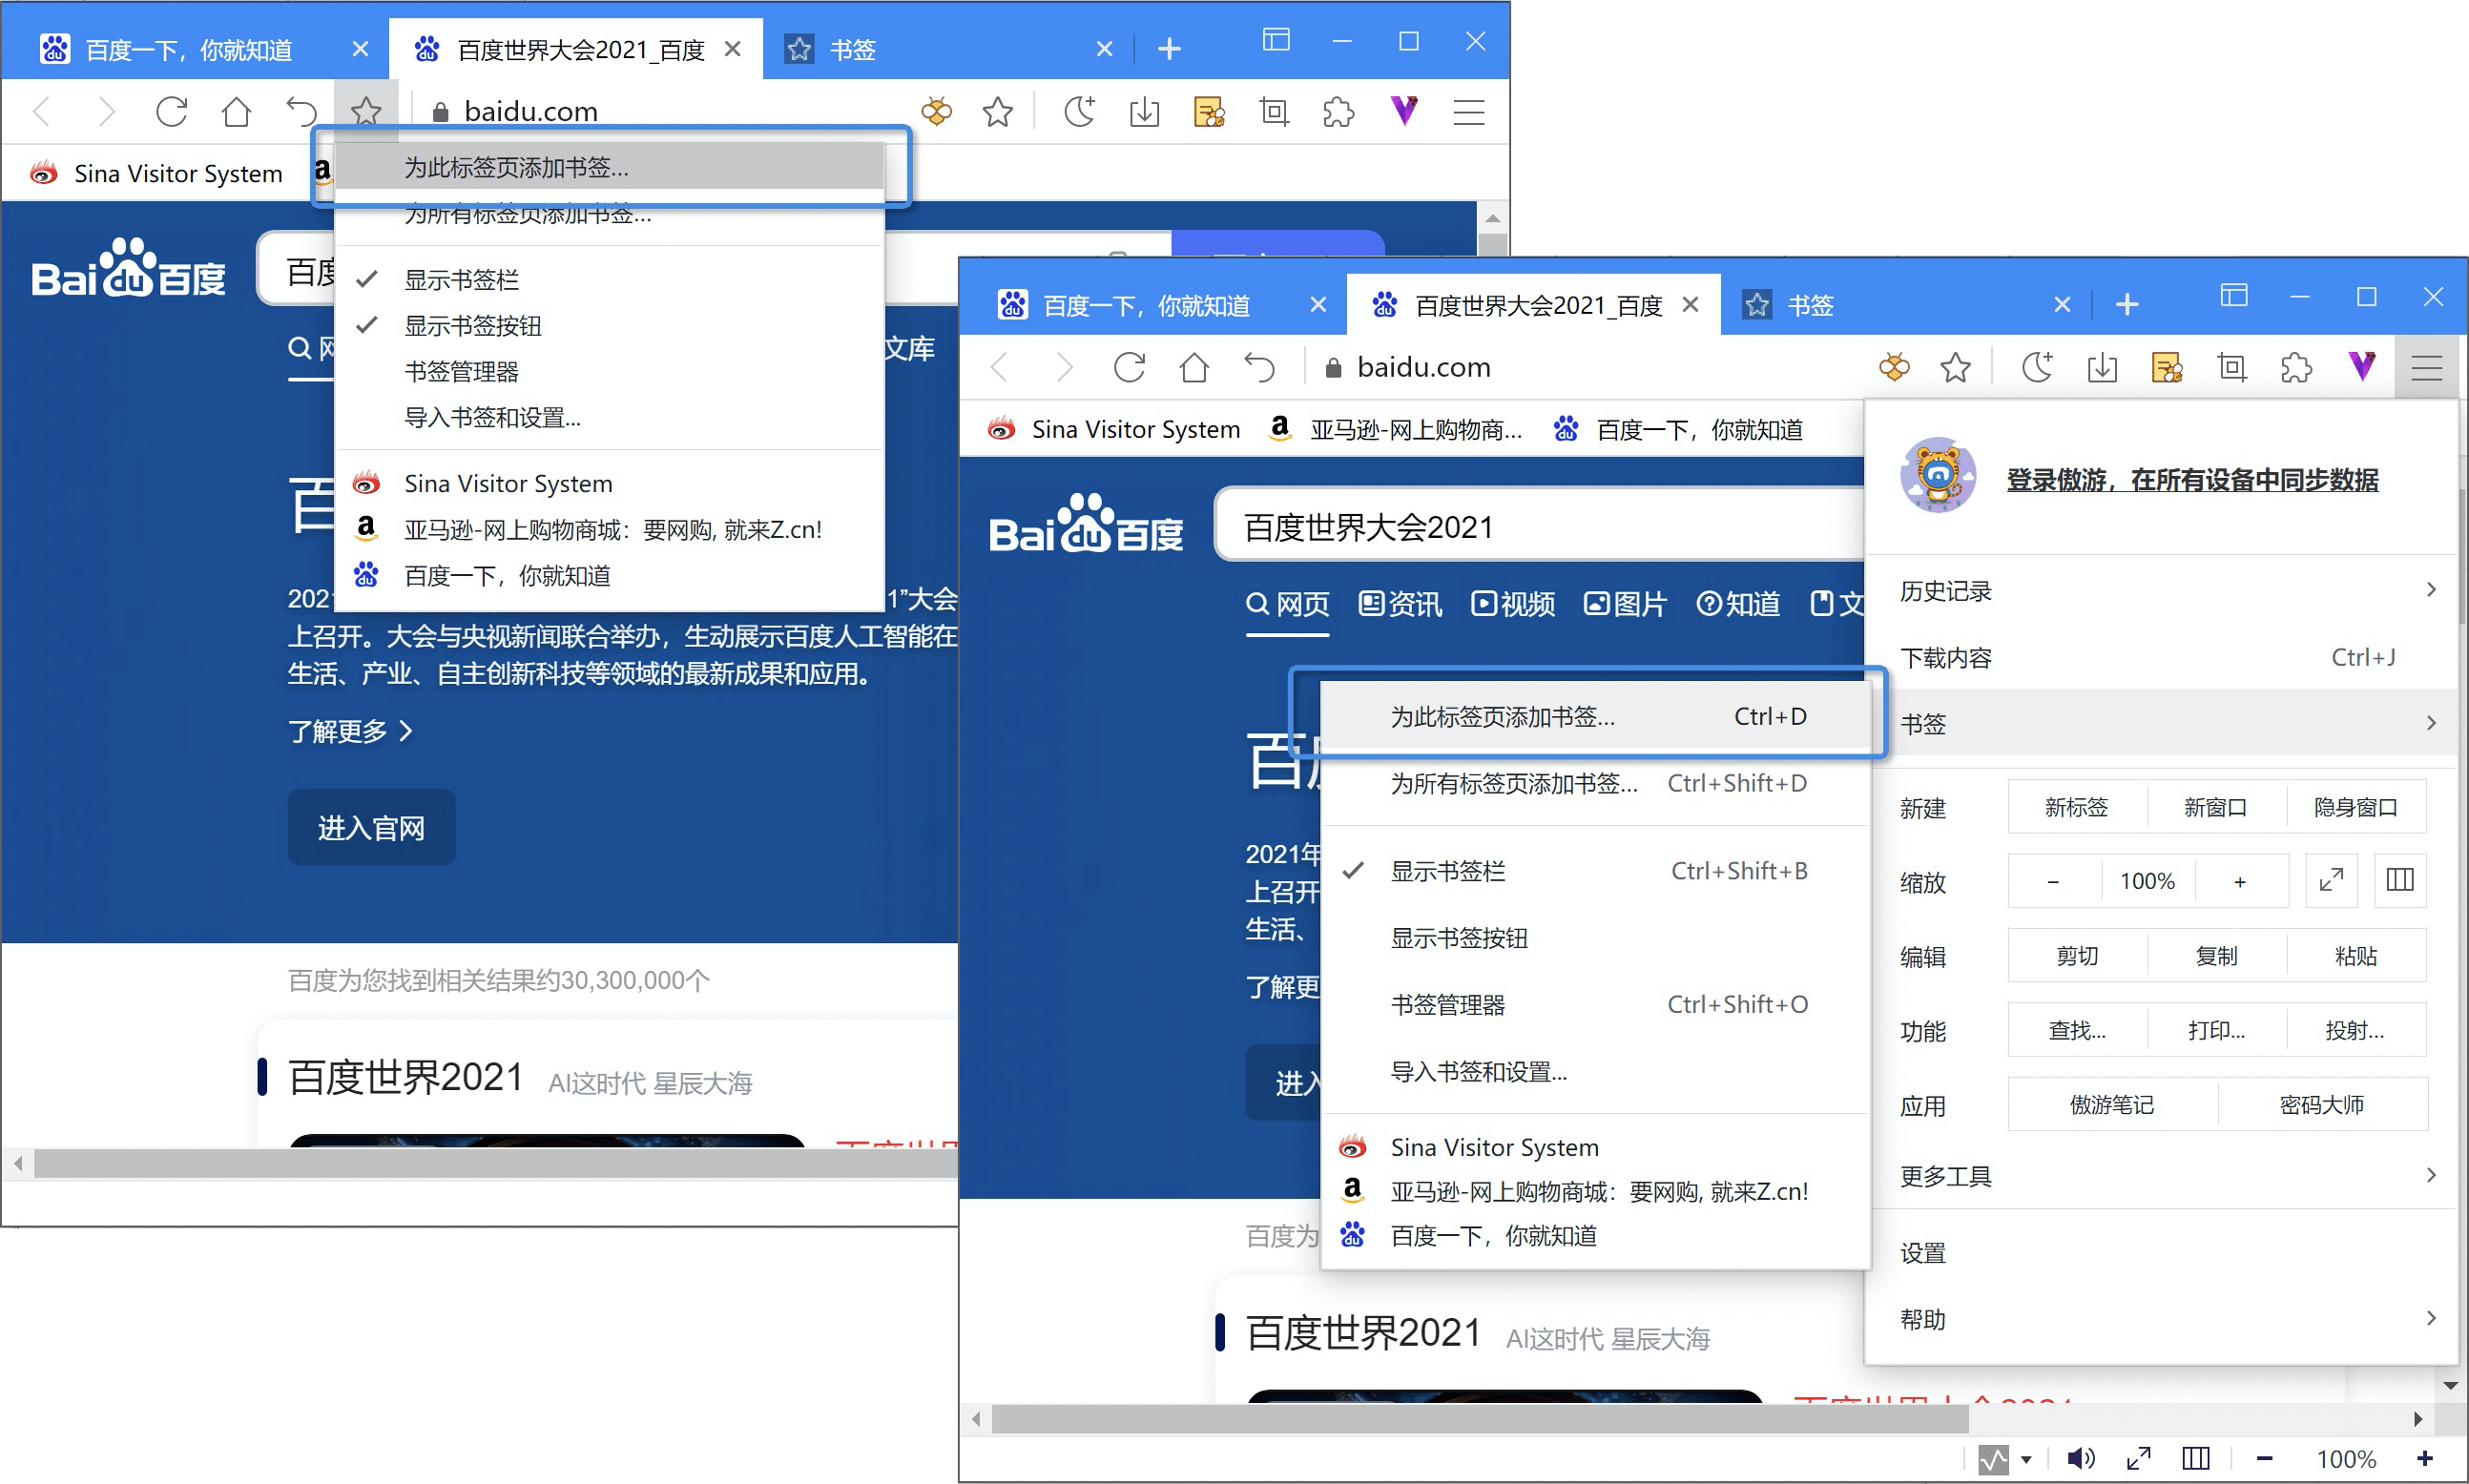Open downloads icon in the front window's toolbar
Image resolution: width=2469 pixels, height=1484 pixels.
tap(2102, 367)
